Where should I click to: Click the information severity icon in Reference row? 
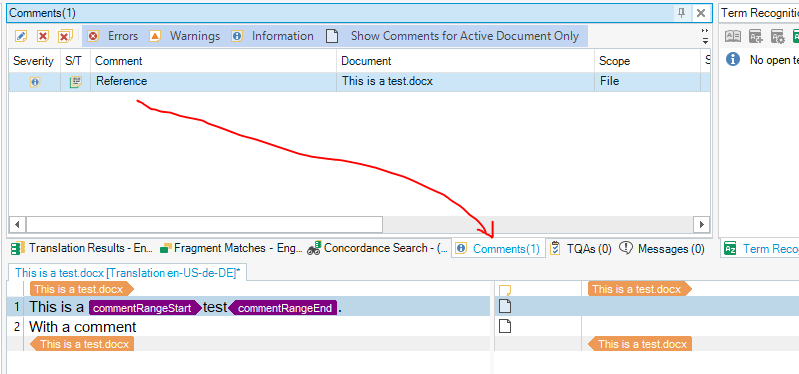(x=34, y=82)
